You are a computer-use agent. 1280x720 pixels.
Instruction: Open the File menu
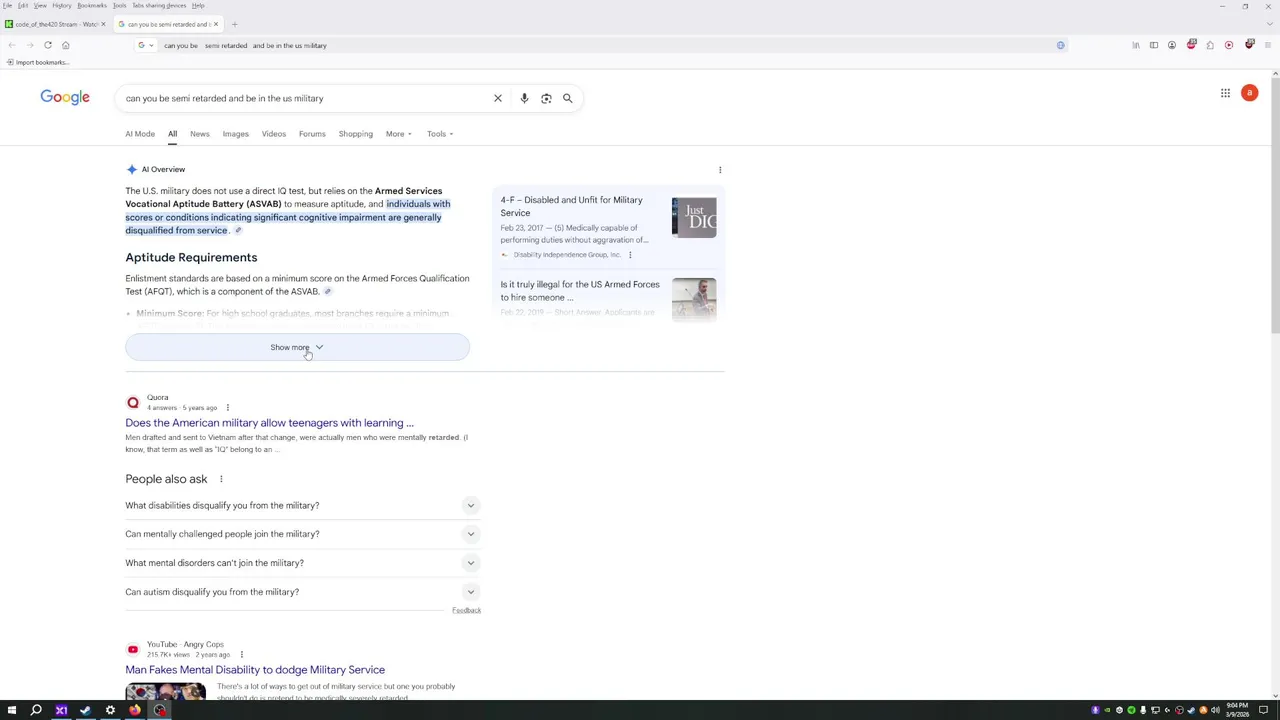7,6
